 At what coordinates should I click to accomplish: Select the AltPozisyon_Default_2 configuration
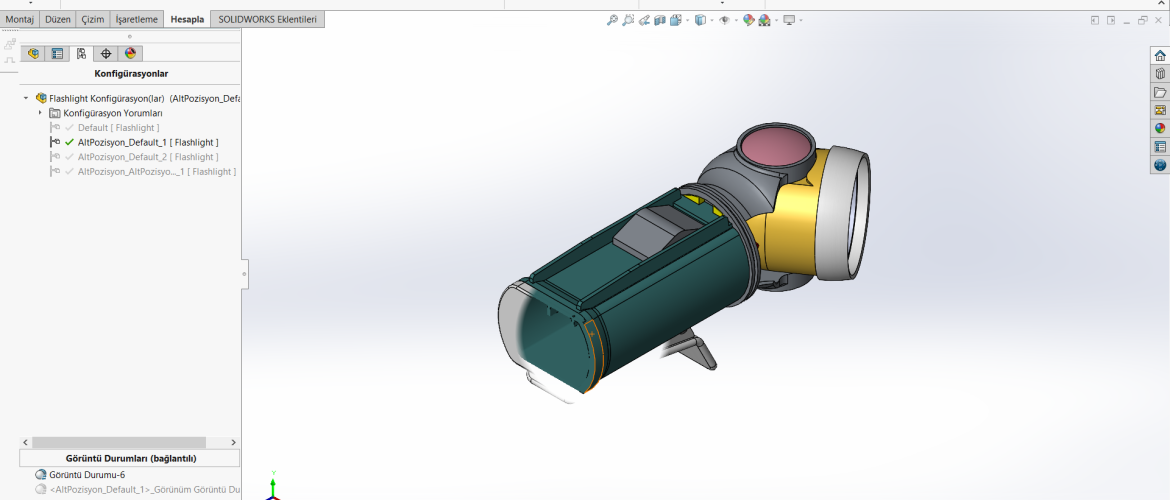[147, 157]
